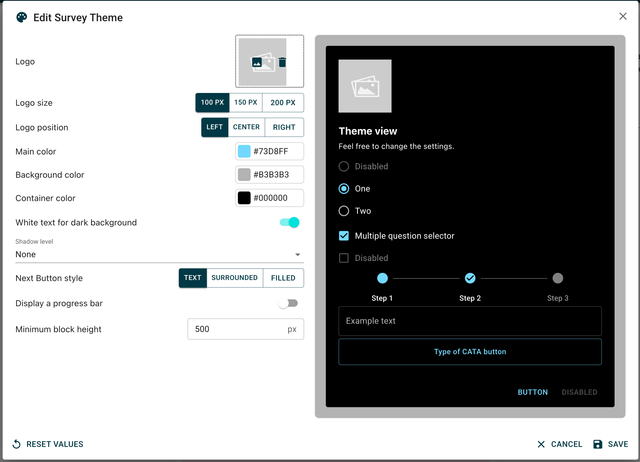Select Filled next button style
Viewport: 640px width, 462px height.
coord(284,278)
